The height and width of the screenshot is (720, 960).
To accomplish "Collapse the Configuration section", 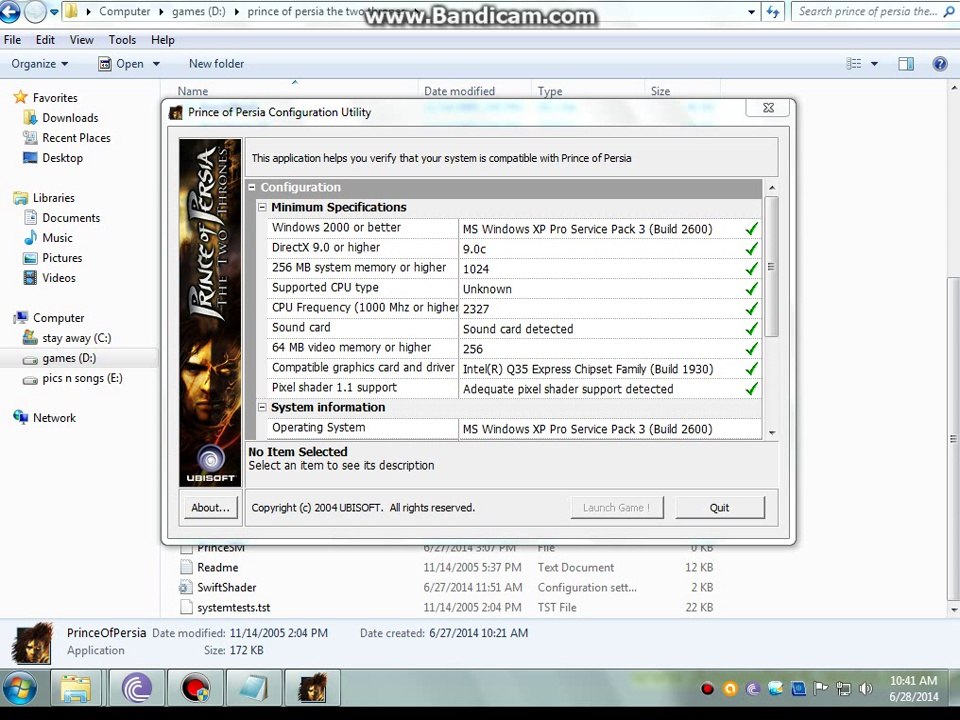I will coord(252,187).
